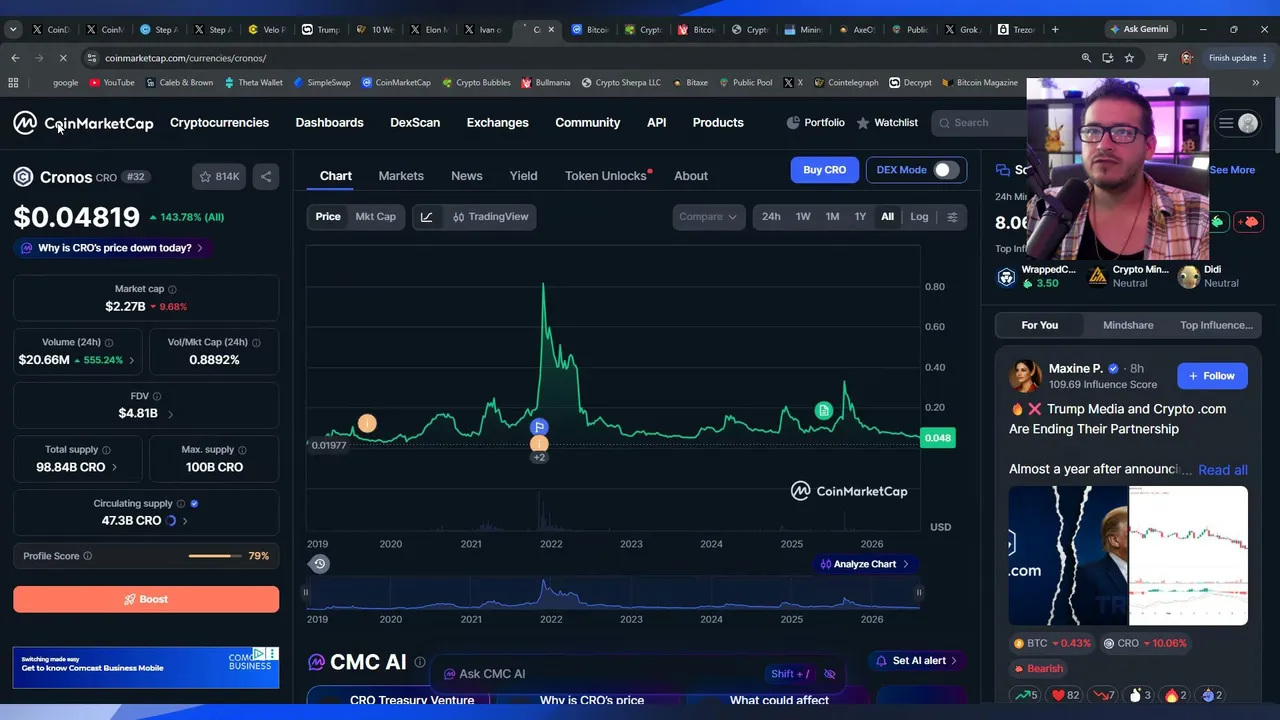This screenshot has width=1280, height=720.
Task: Open the CoinMarketCap home logo
Action: 83,123
